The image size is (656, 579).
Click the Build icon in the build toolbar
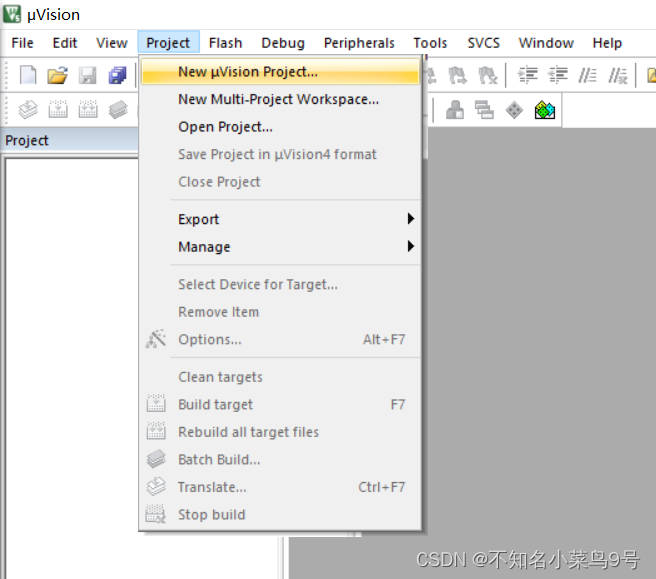(x=58, y=110)
